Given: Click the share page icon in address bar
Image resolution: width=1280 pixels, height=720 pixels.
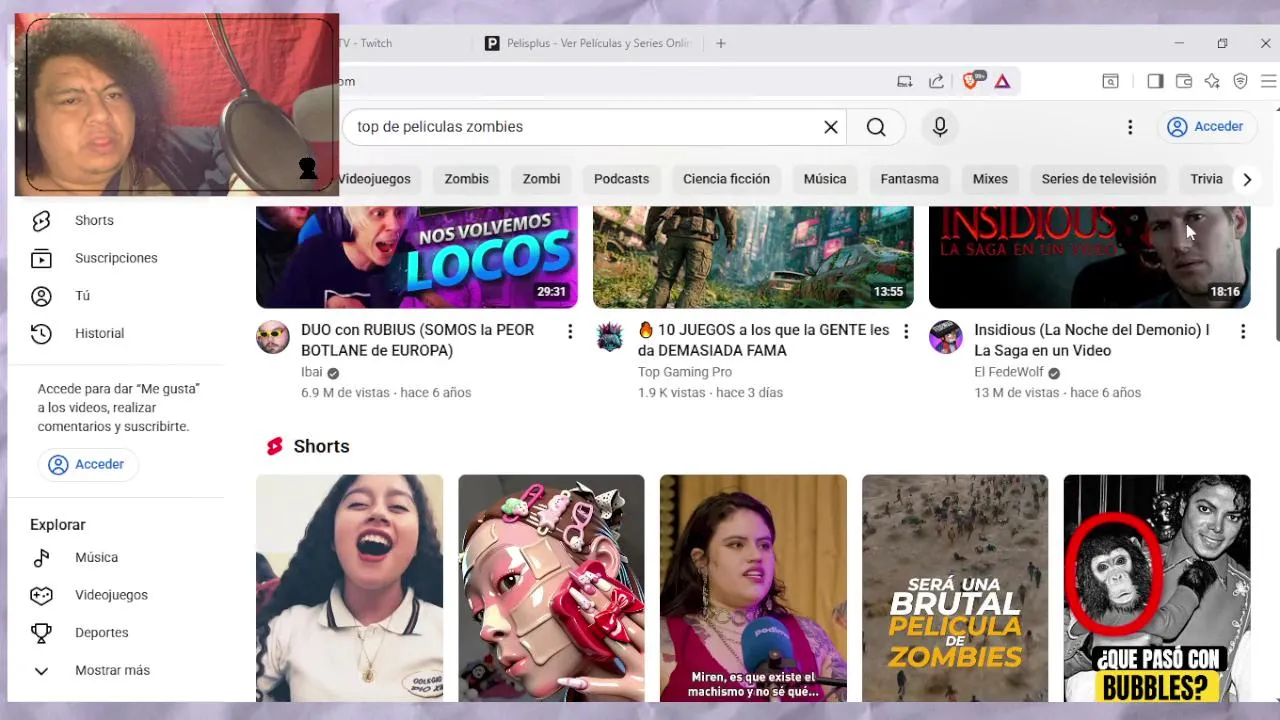Looking at the screenshot, I should pyautogui.click(x=936, y=81).
